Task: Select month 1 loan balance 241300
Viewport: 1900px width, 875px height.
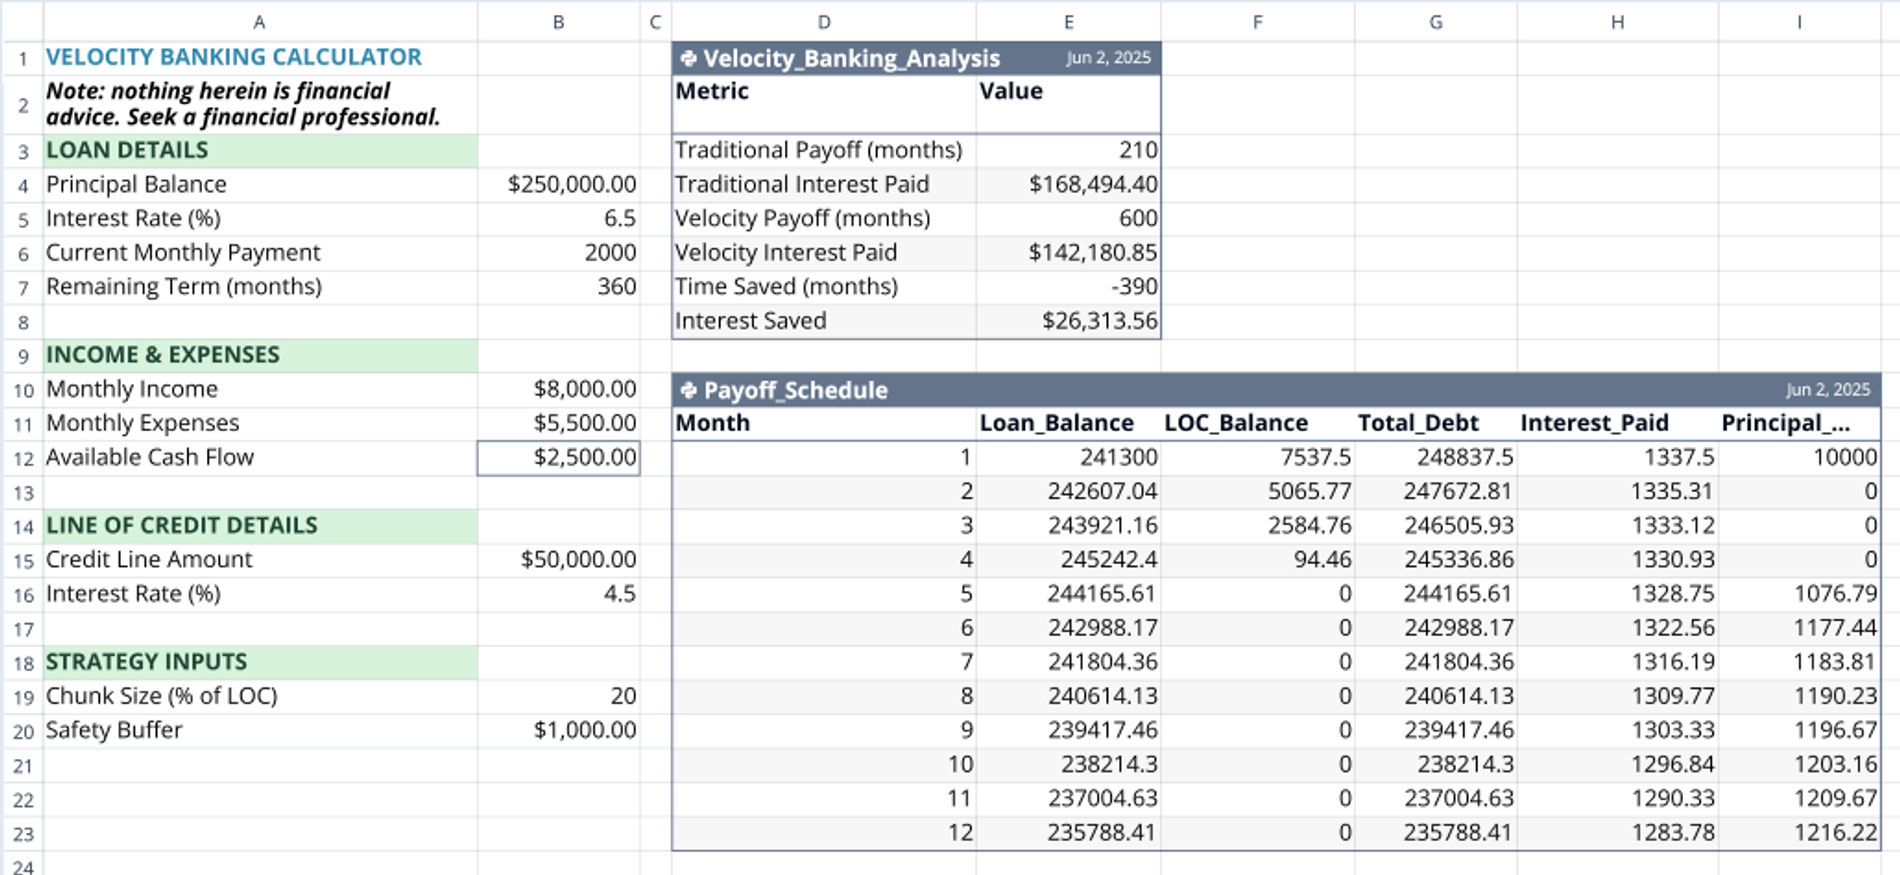Action: click(1068, 458)
